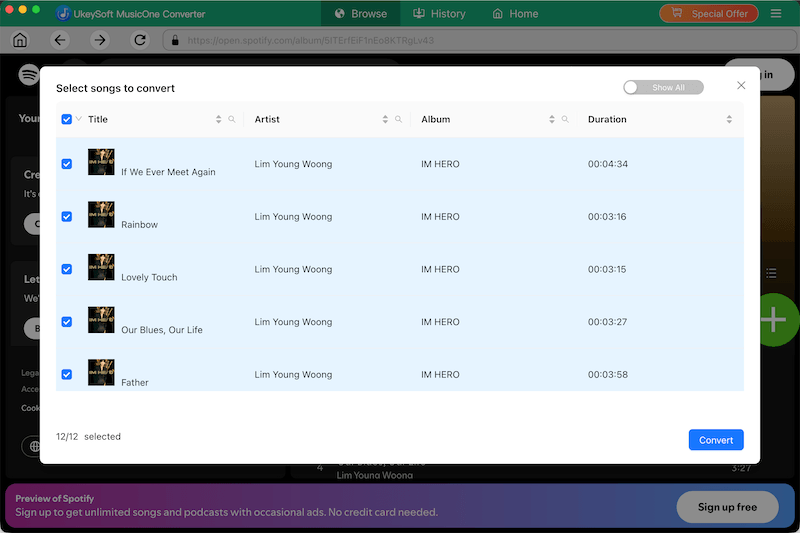Open the Special Offer button
The height and width of the screenshot is (533, 800).
tap(709, 14)
